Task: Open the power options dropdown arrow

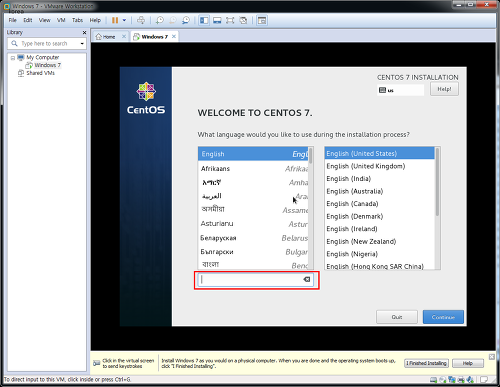Action: 124,20
